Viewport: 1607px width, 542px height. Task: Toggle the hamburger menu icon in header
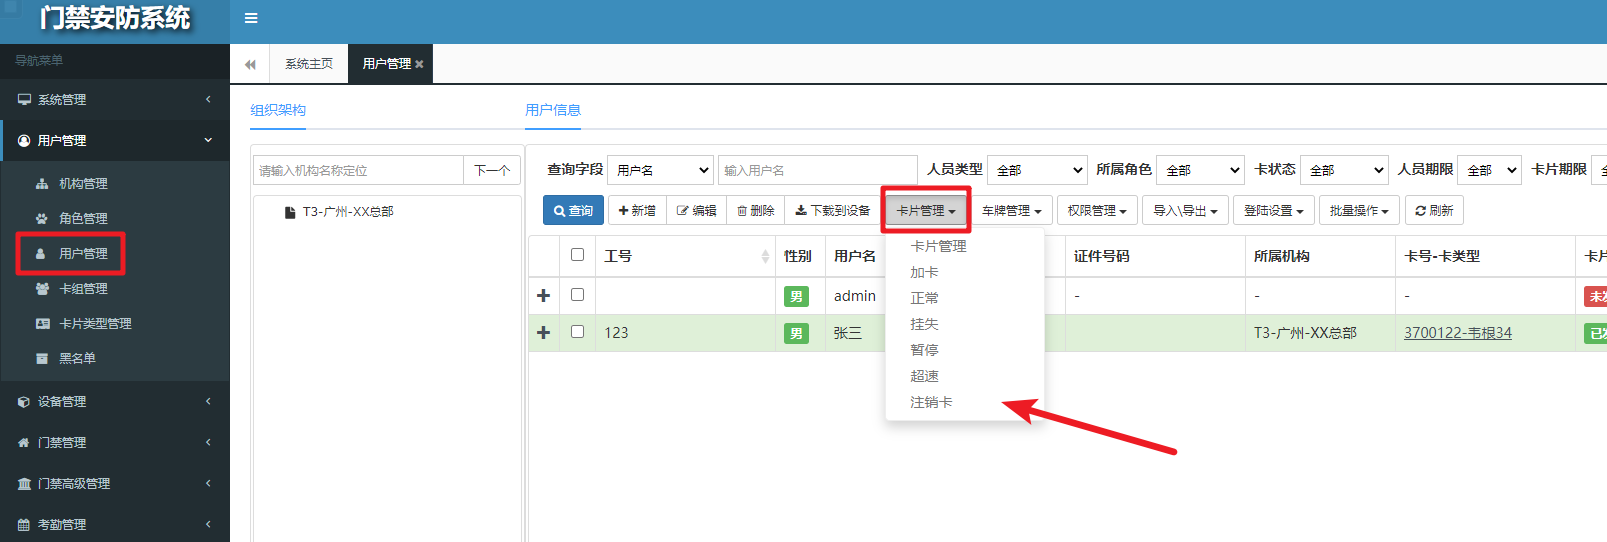251,18
